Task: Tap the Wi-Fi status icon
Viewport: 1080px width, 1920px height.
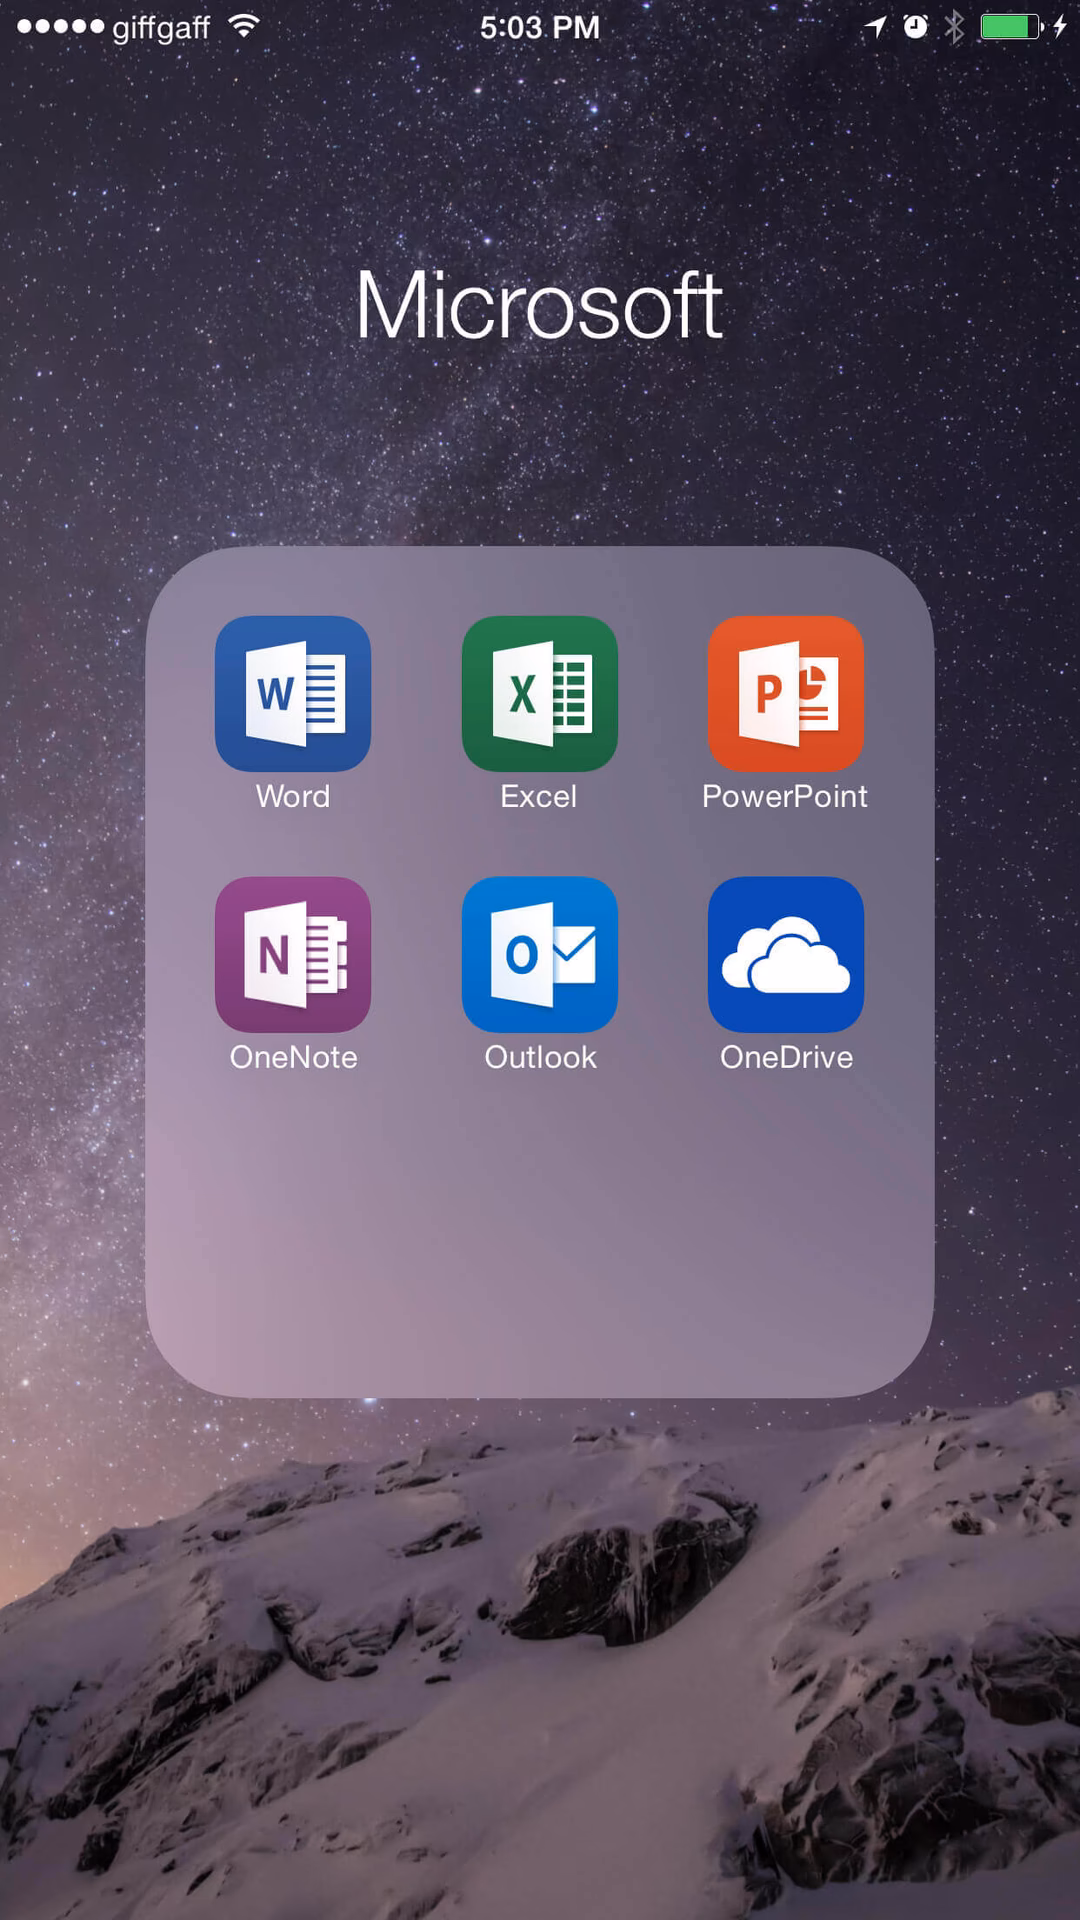Action: pos(243,26)
